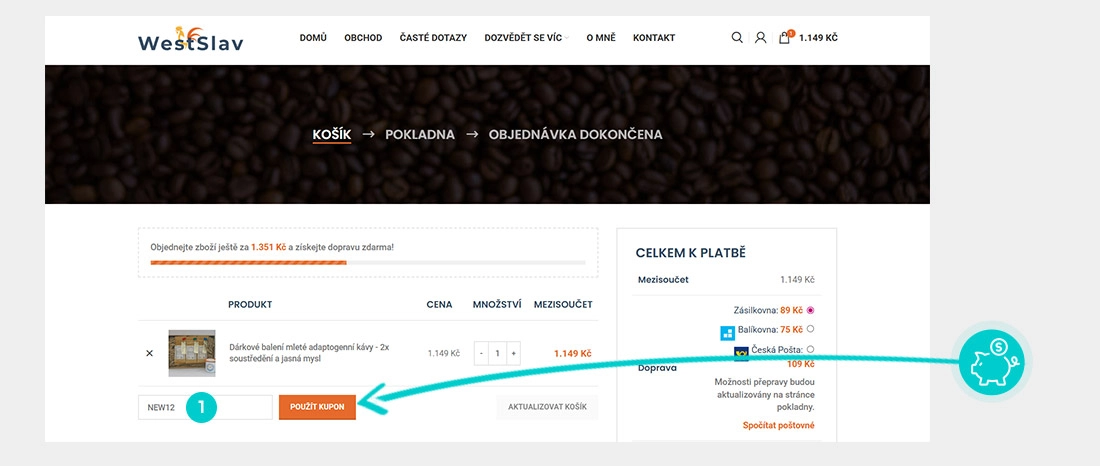Click the Celkem k platbě heading

point(690,253)
